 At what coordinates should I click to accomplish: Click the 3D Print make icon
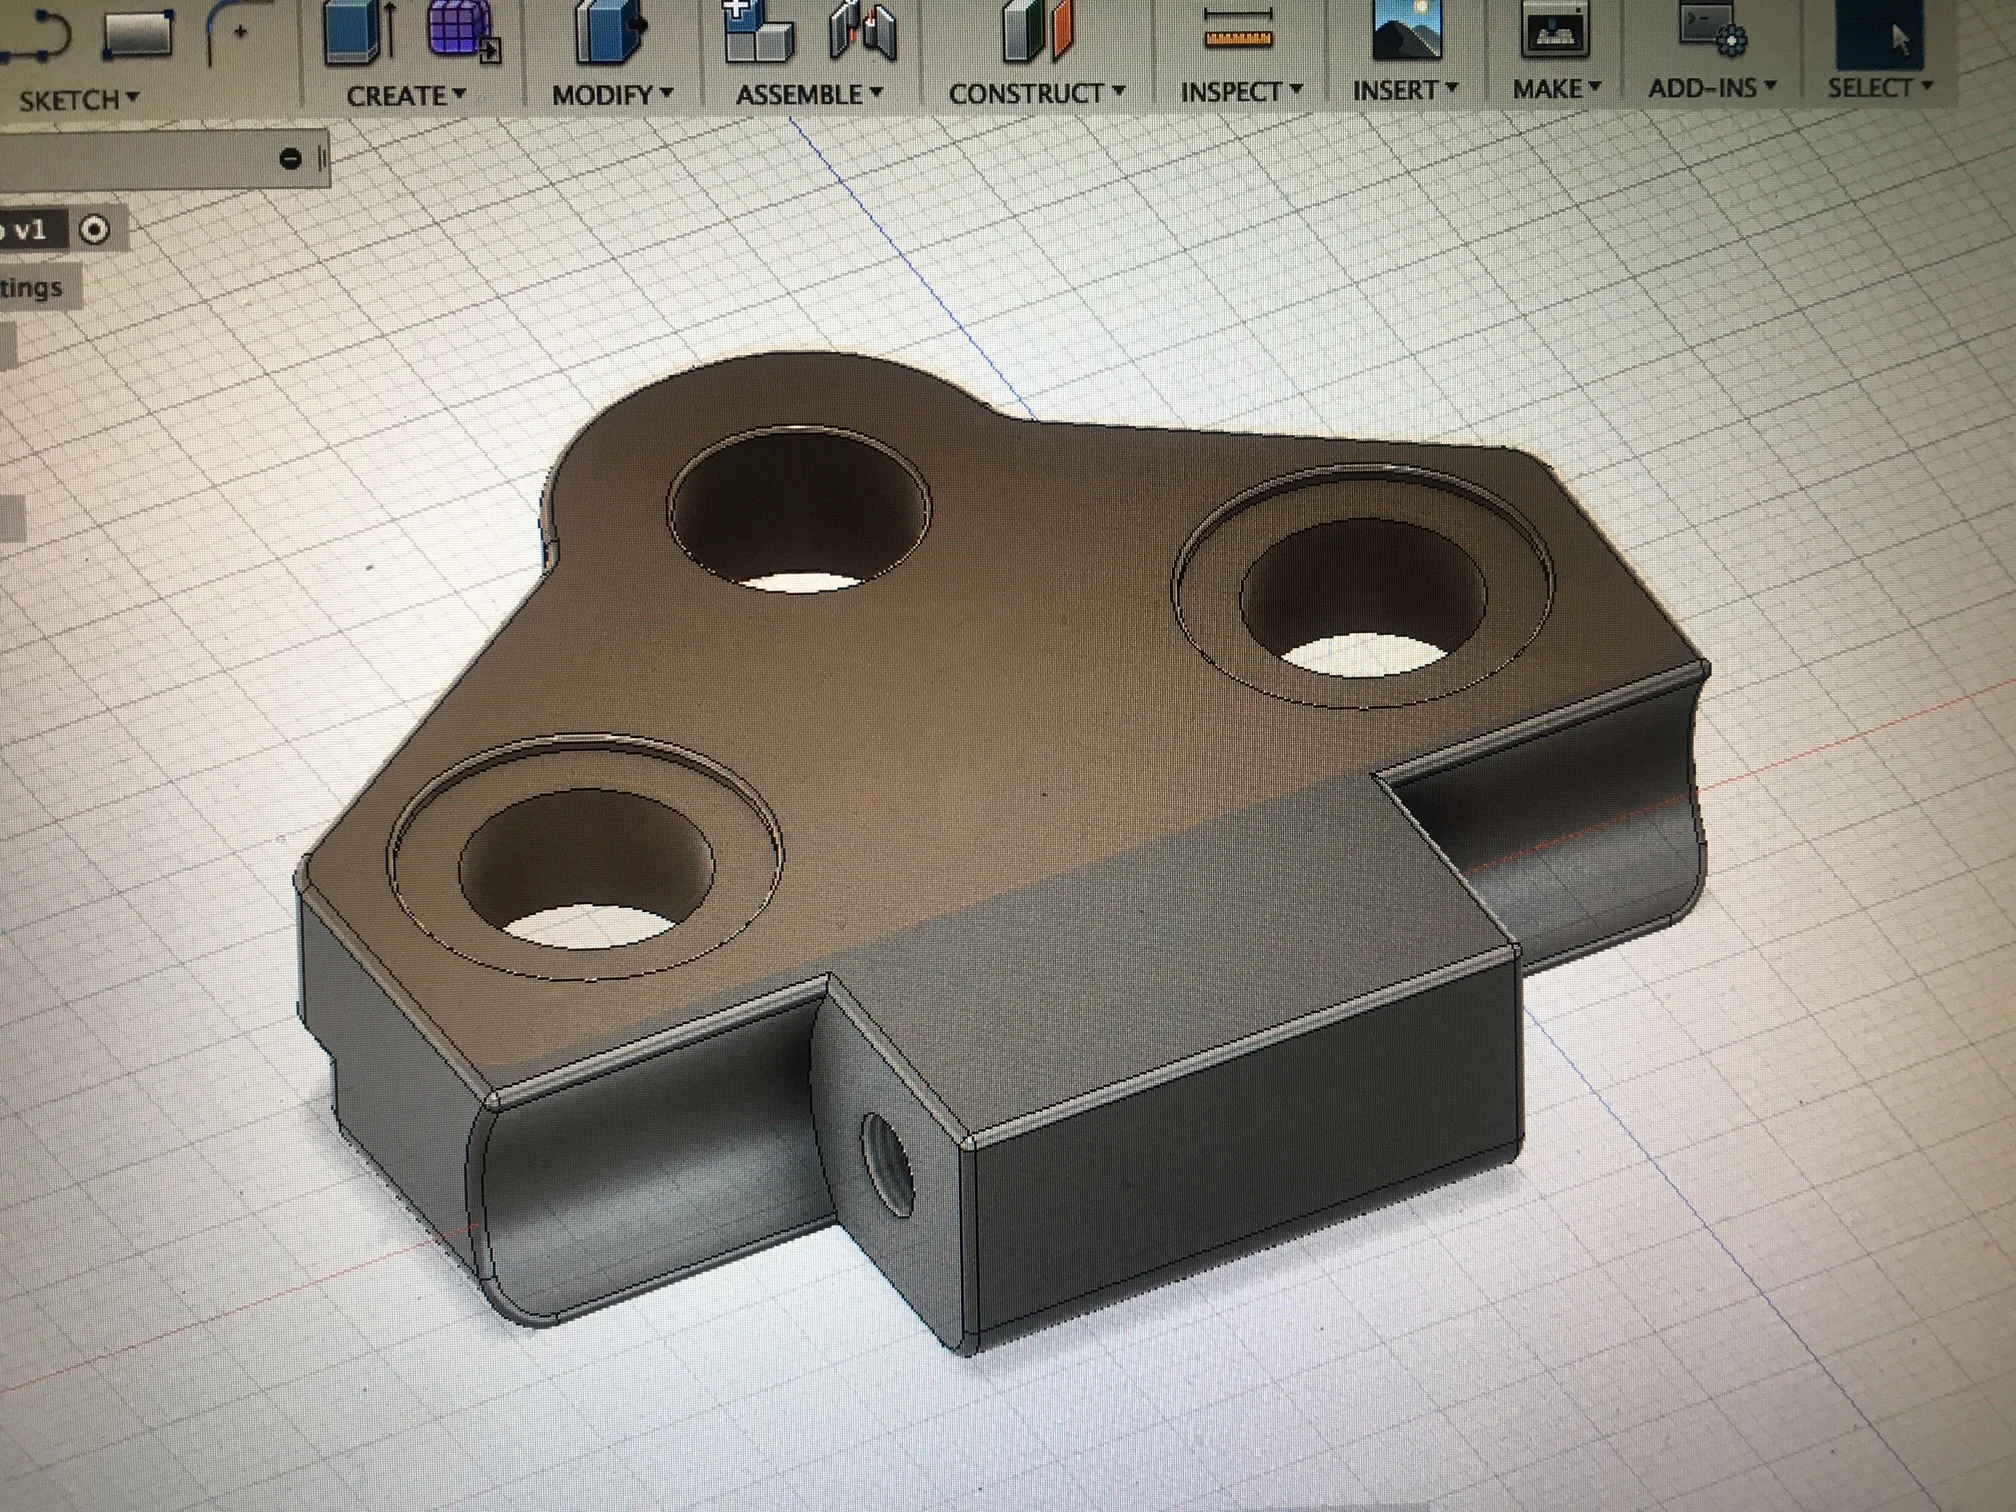(1554, 30)
